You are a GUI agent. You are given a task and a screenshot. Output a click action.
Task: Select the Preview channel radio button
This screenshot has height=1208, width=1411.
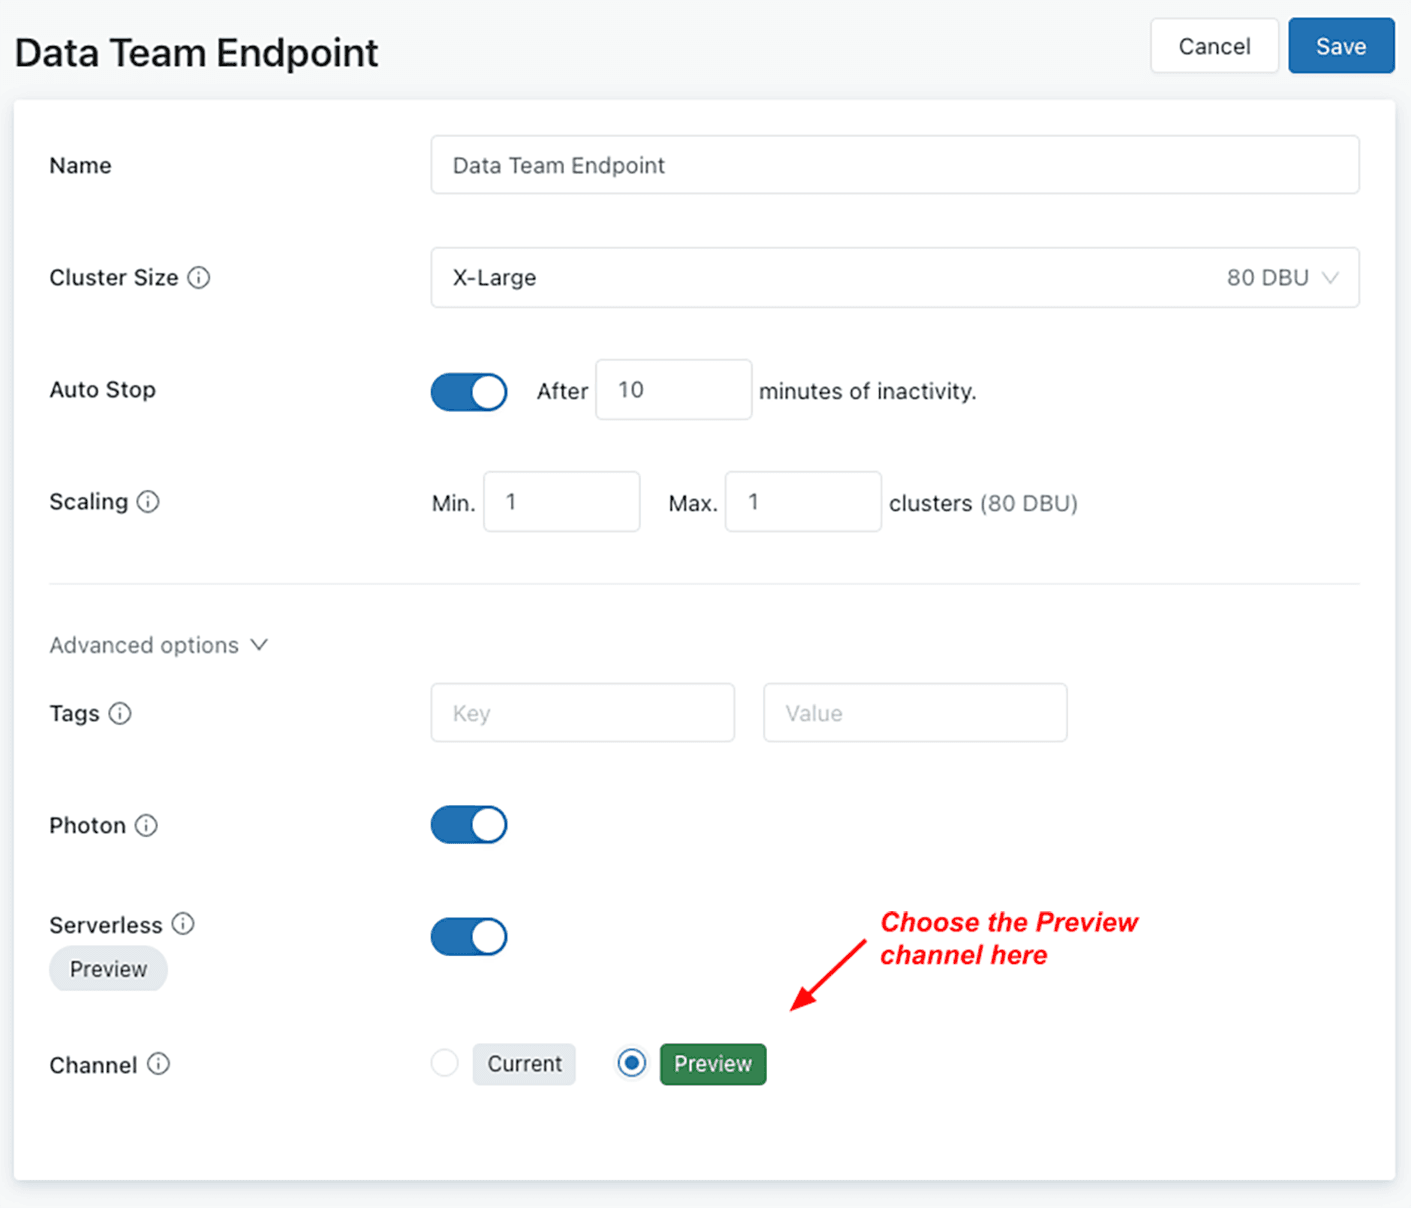coord(631,1063)
